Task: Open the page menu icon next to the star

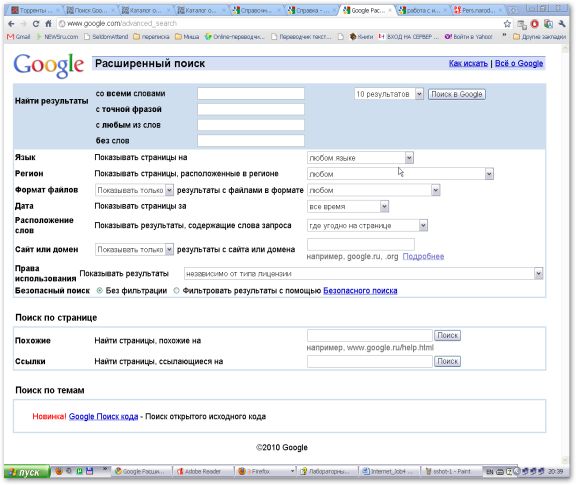Action: 521,24
